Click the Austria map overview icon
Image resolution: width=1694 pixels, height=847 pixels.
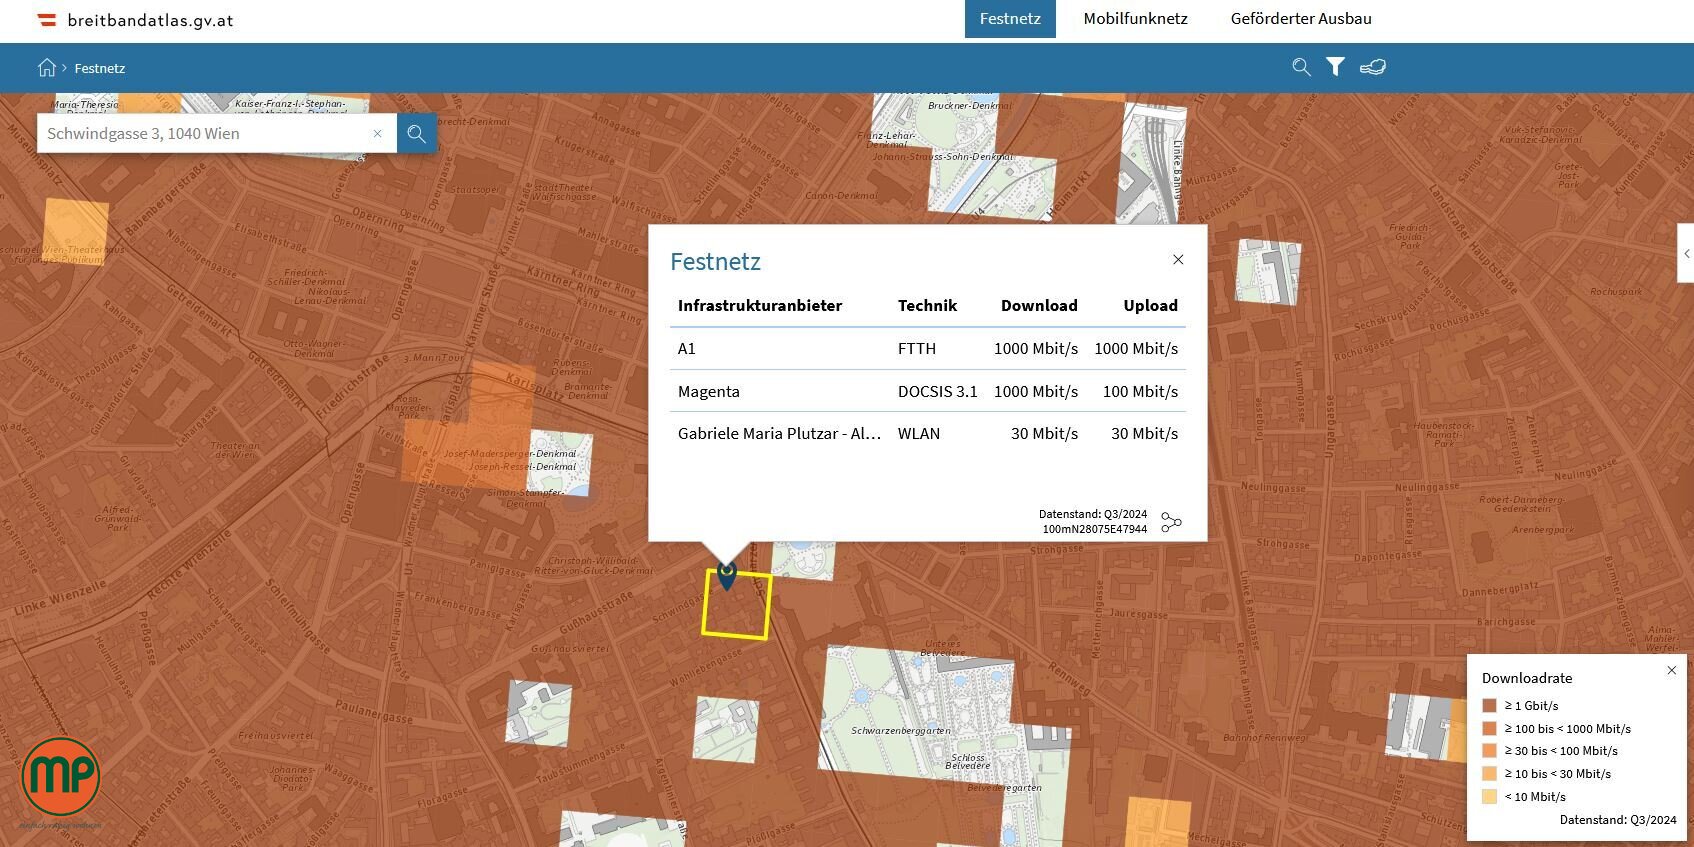(1373, 67)
